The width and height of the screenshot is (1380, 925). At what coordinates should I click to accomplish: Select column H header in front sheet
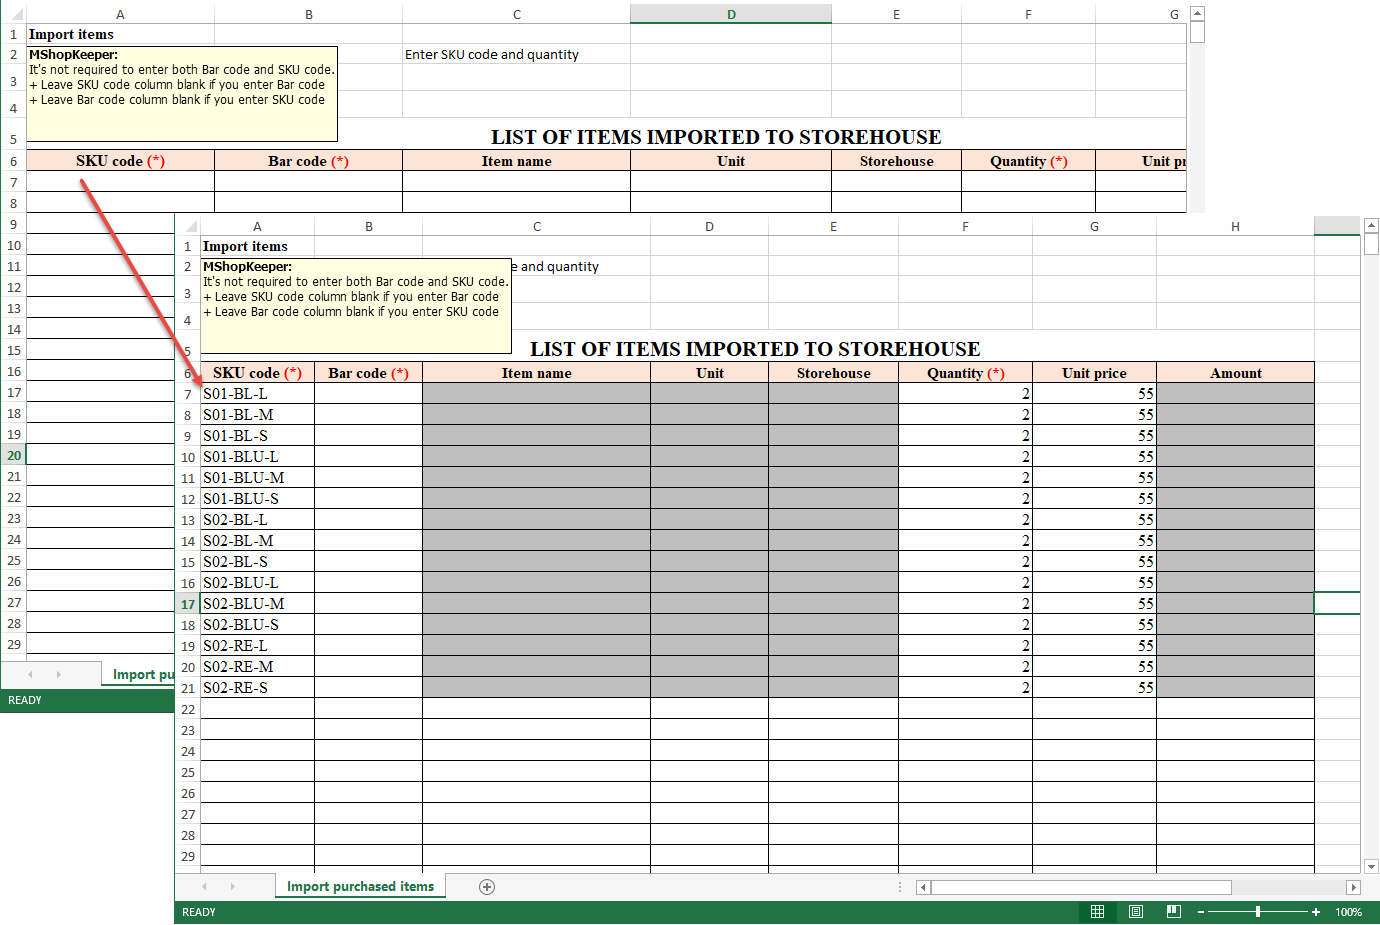[1235, 227]
